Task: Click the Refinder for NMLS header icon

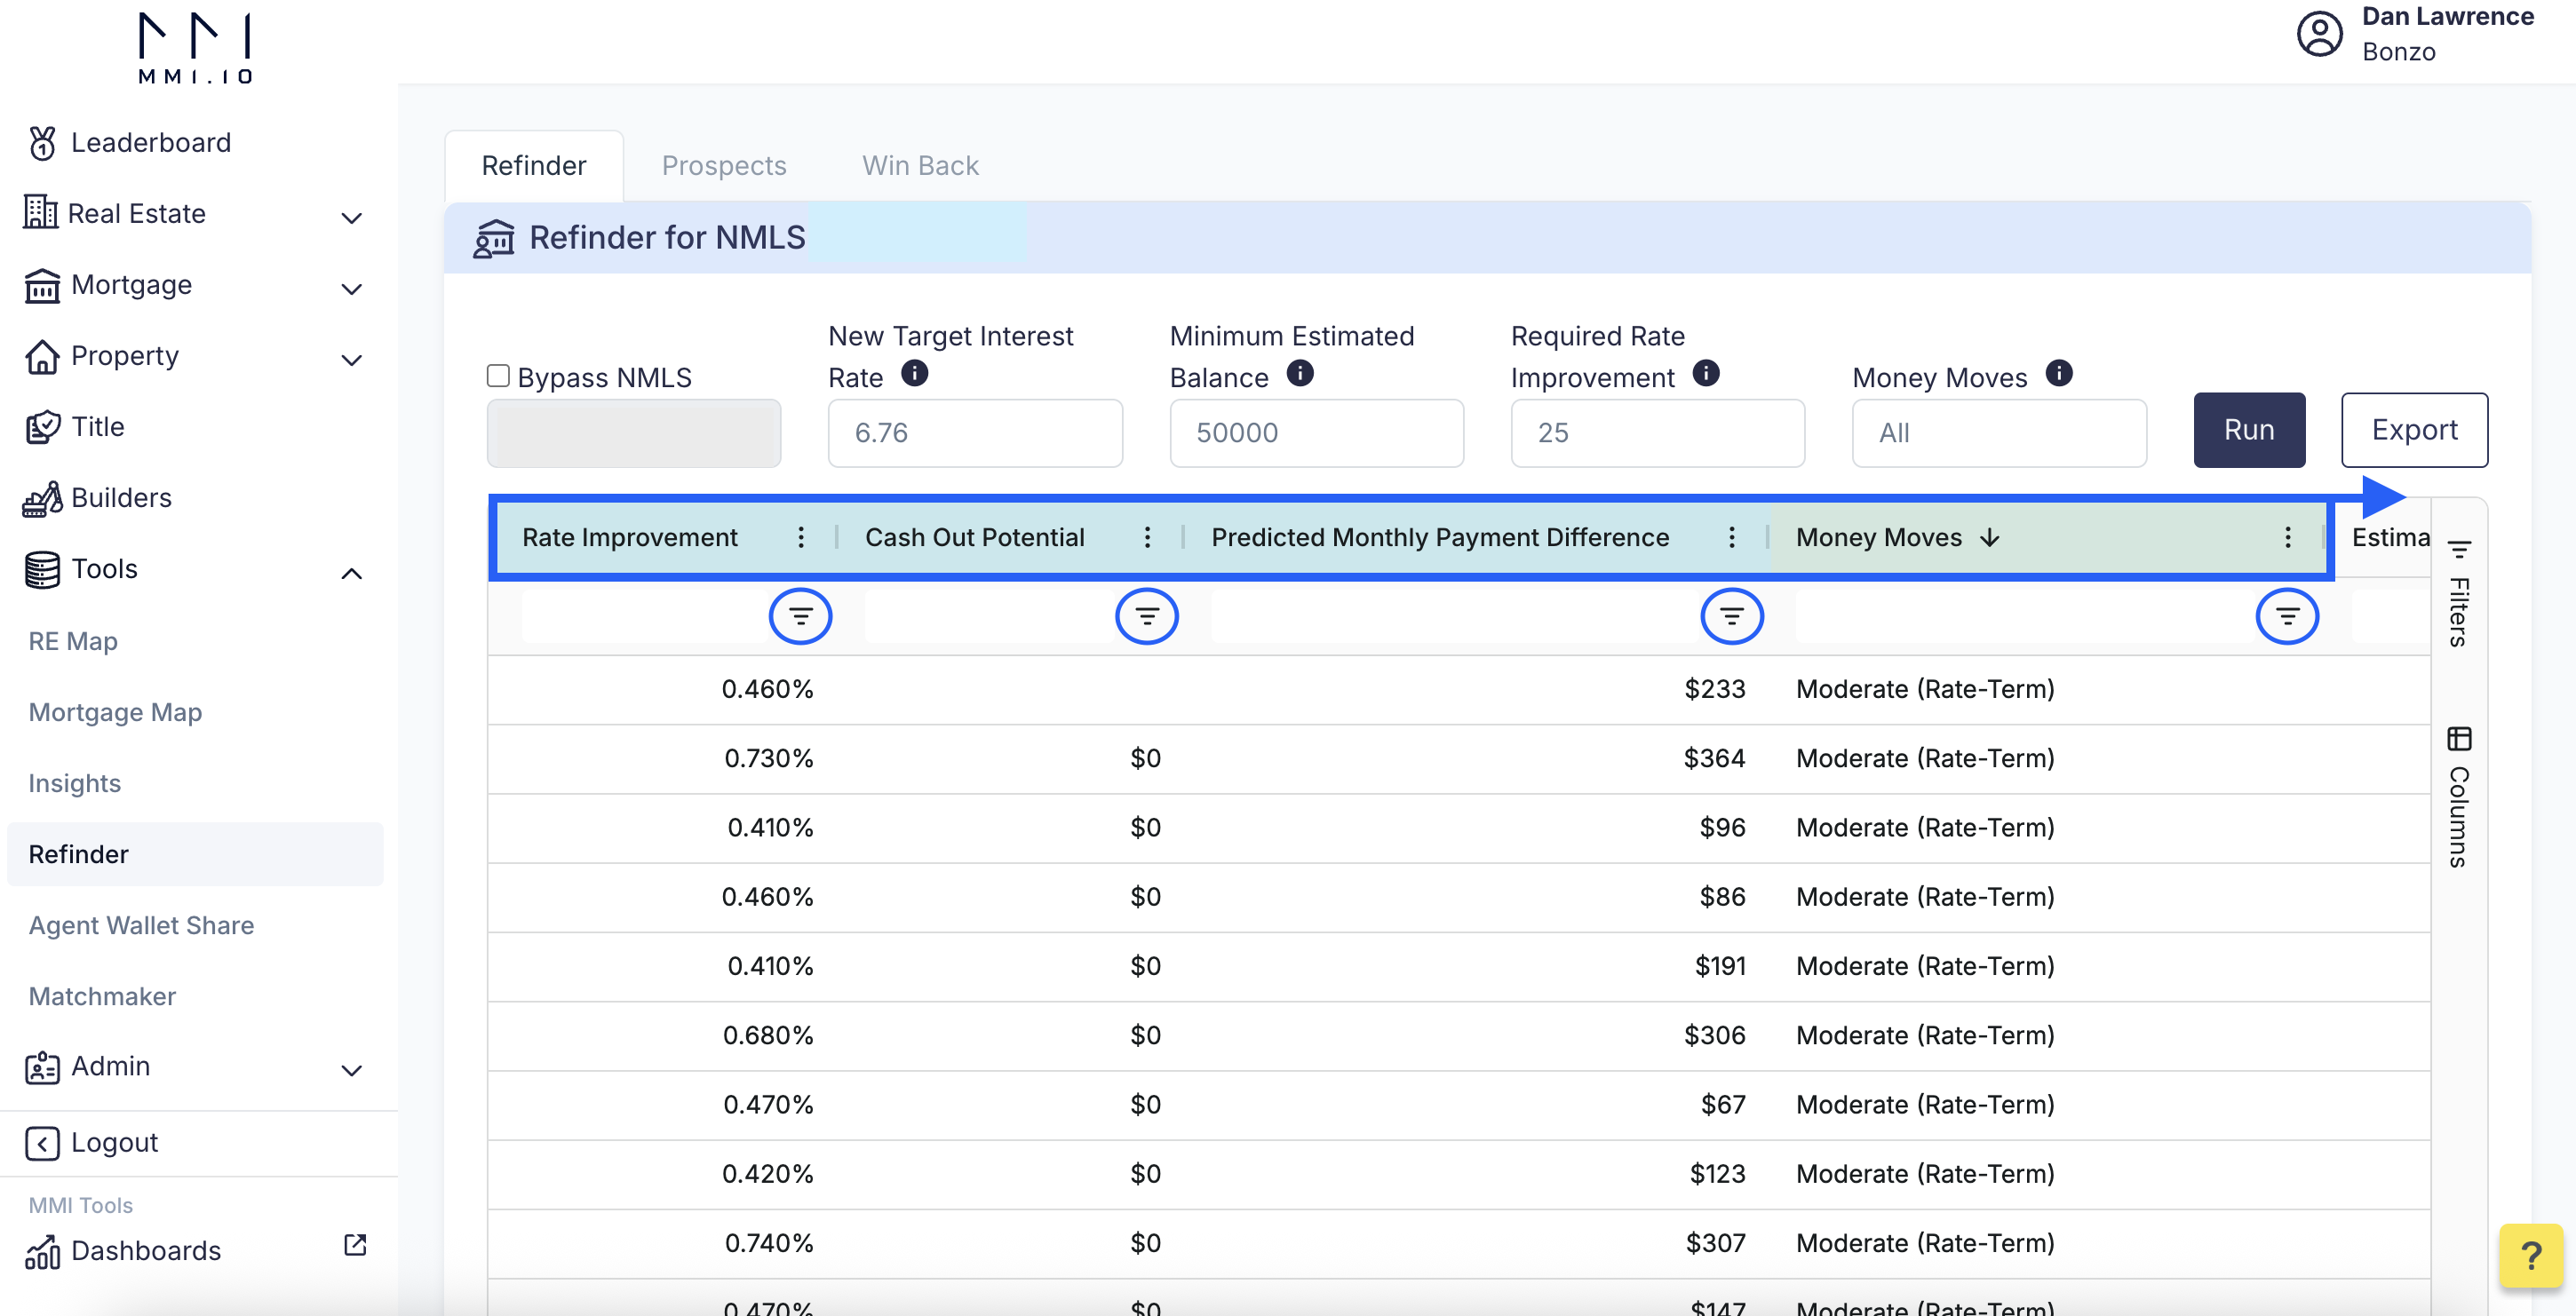Action: pyautogui.click(x=493, y=238)
